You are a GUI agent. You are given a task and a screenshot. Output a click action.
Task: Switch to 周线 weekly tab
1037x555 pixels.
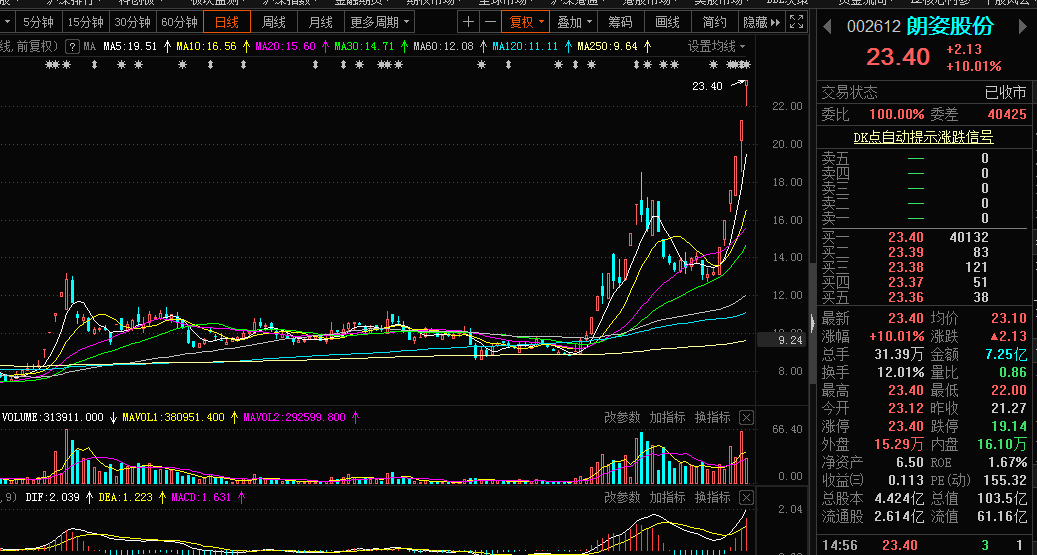(274, 22)
